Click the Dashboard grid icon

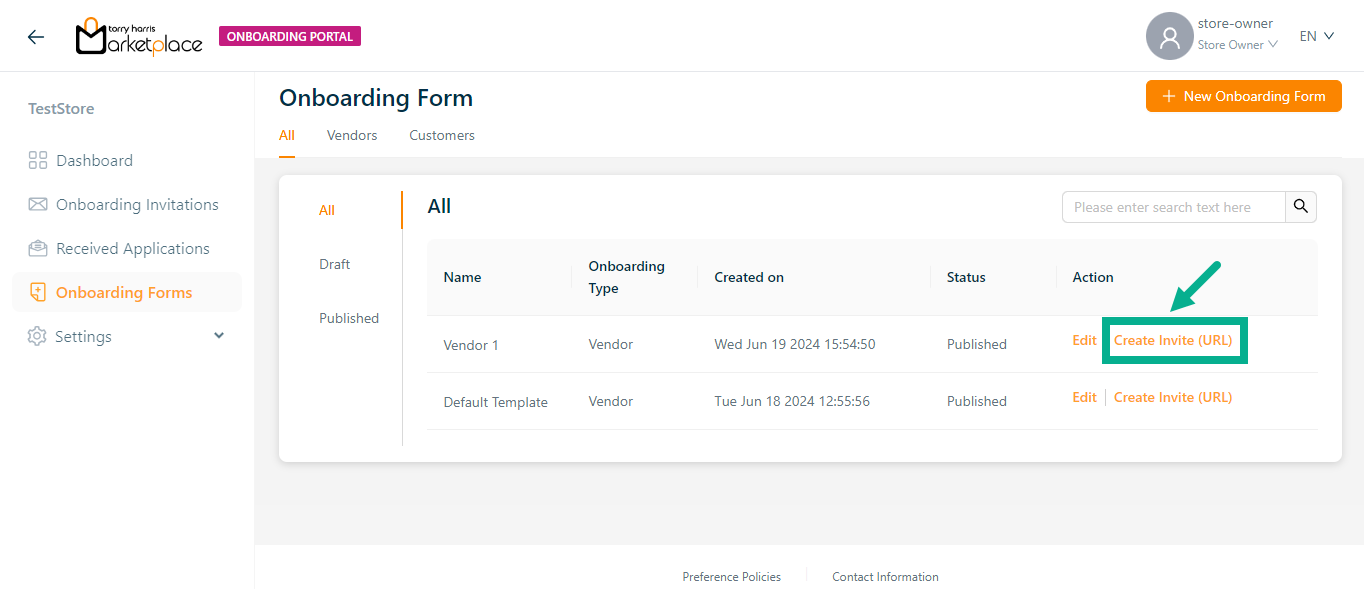(x=38, y=161)
